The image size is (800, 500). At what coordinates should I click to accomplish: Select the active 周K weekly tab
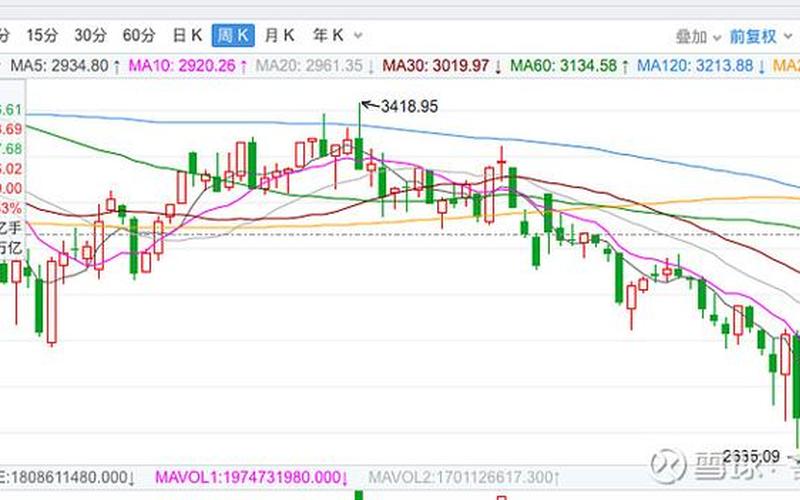click(x=233, y=35)
